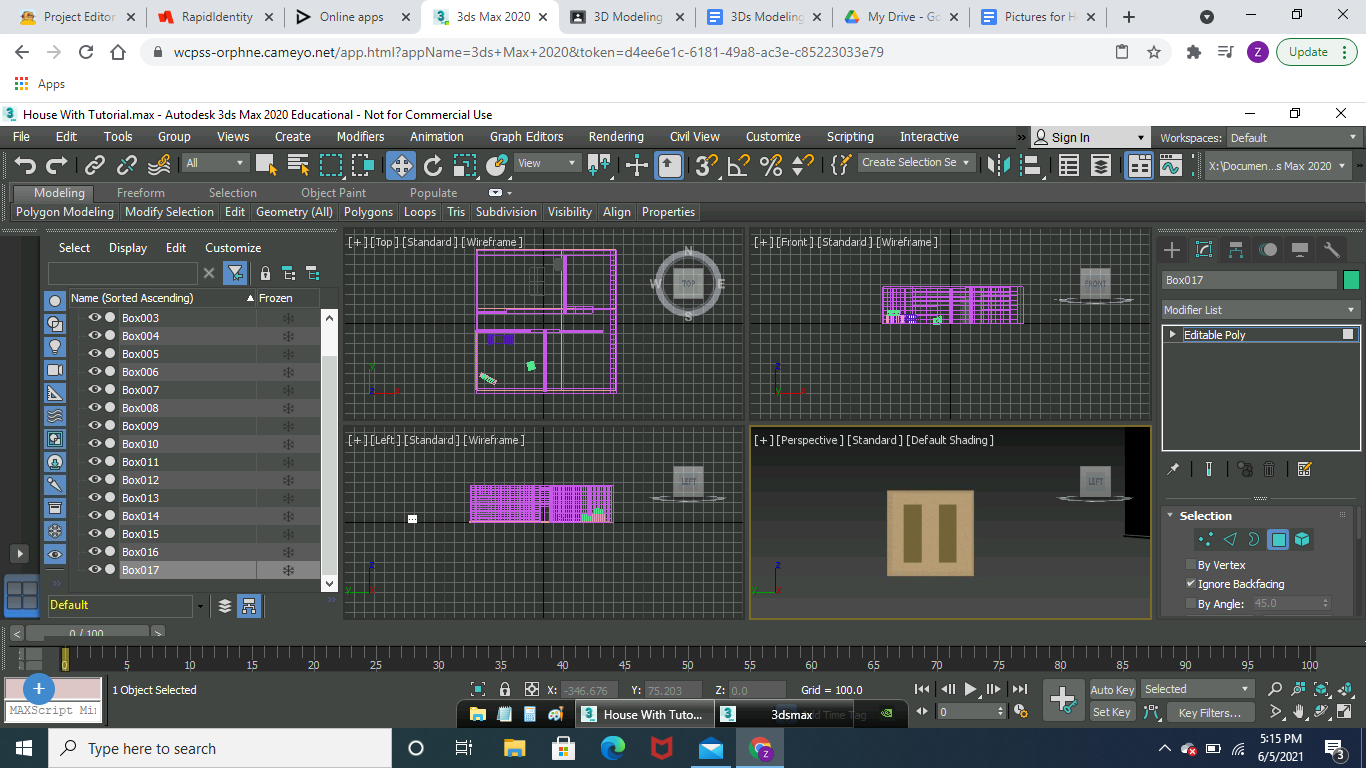Viewport: 1366px width, 768px height.
Task: Click the Geometry (All) ribbon button
Action: click(x=294, y=212)
